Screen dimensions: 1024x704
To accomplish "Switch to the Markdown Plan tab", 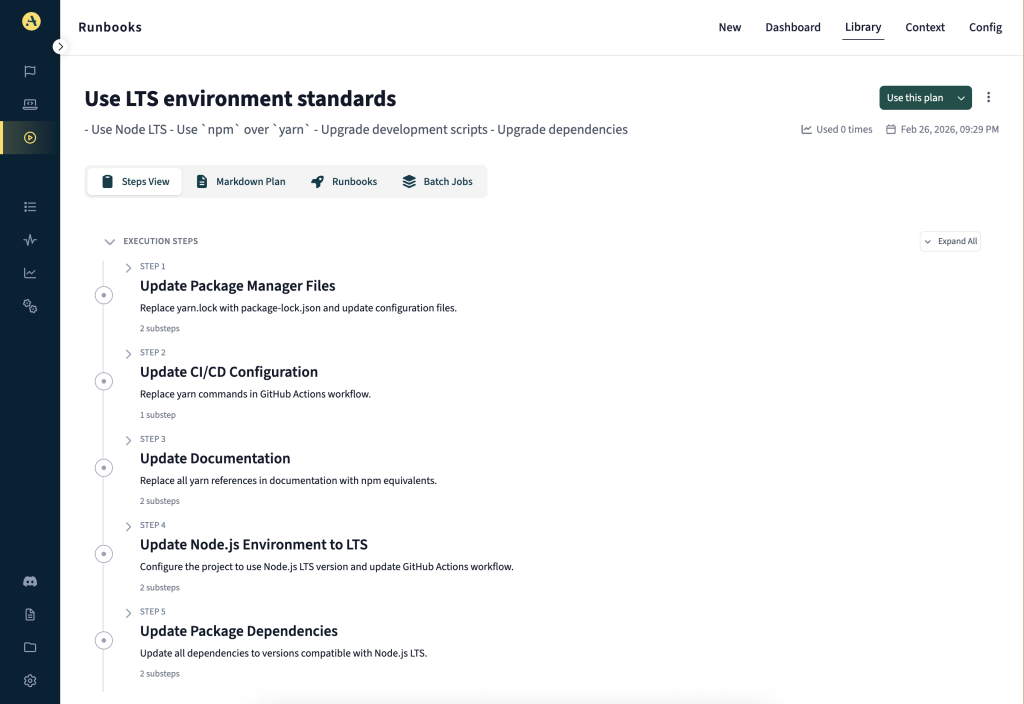I will [240, 181].
